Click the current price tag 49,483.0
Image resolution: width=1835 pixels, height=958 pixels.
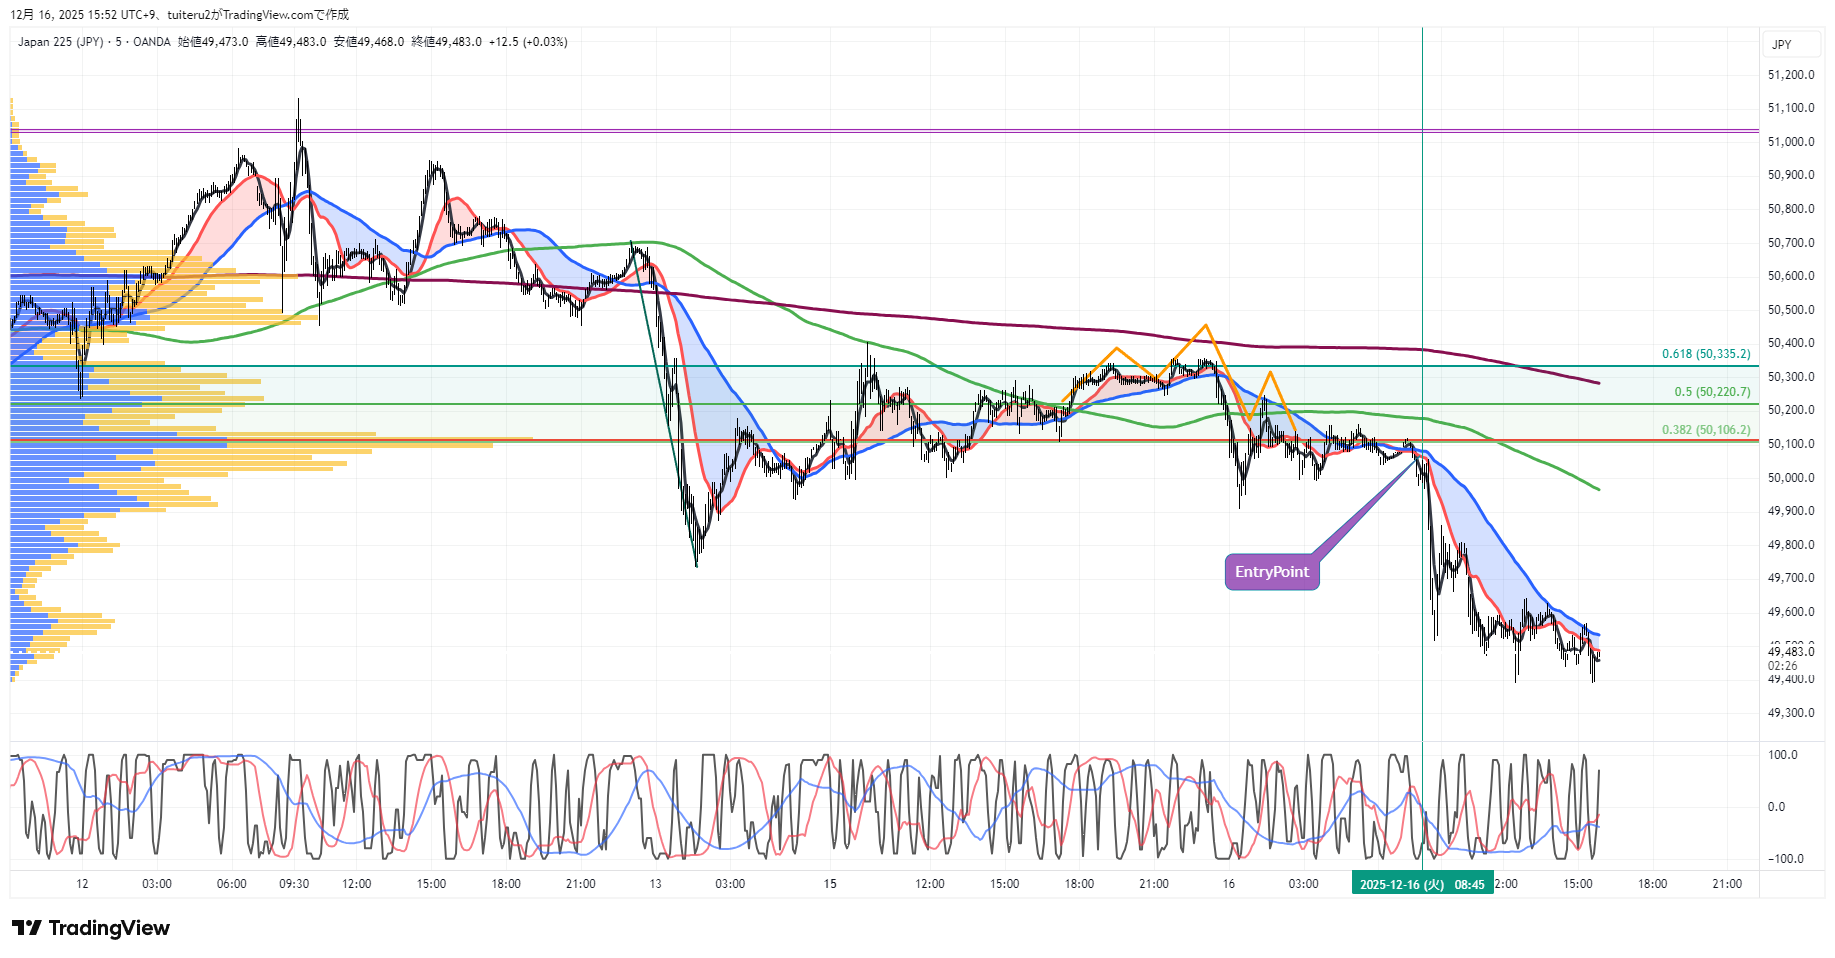pyautogui.click(x=1790, y=652)
